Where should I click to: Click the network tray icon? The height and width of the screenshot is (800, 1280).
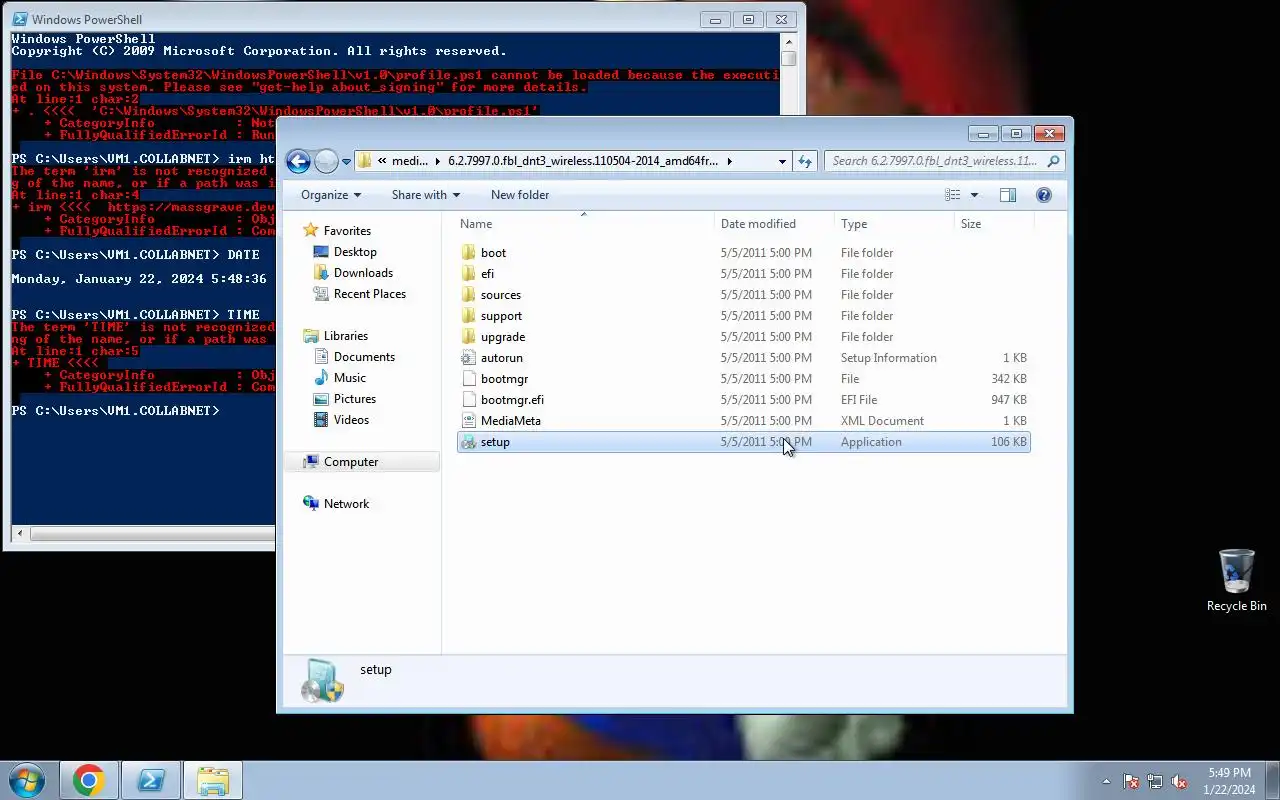point(1155,781)
